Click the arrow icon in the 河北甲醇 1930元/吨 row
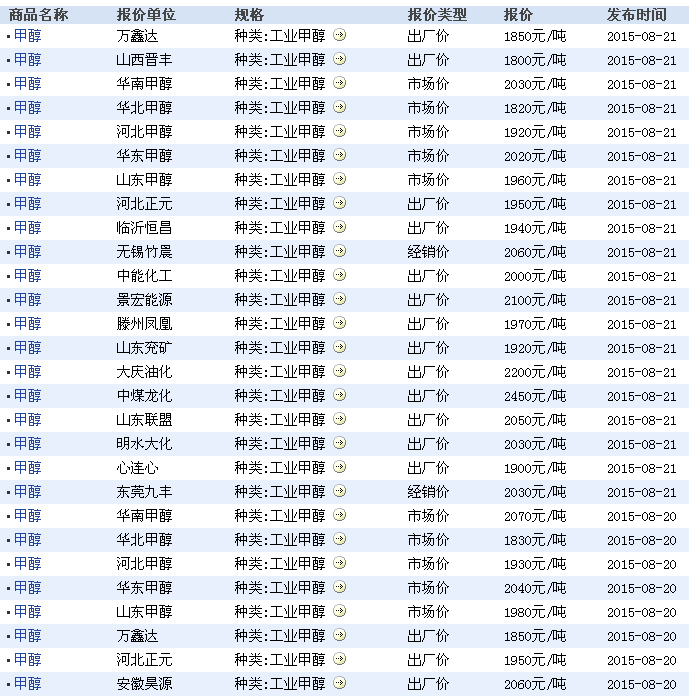Image resolution: width=689 pixels, height=700 pixels. (x=339, y=563)
